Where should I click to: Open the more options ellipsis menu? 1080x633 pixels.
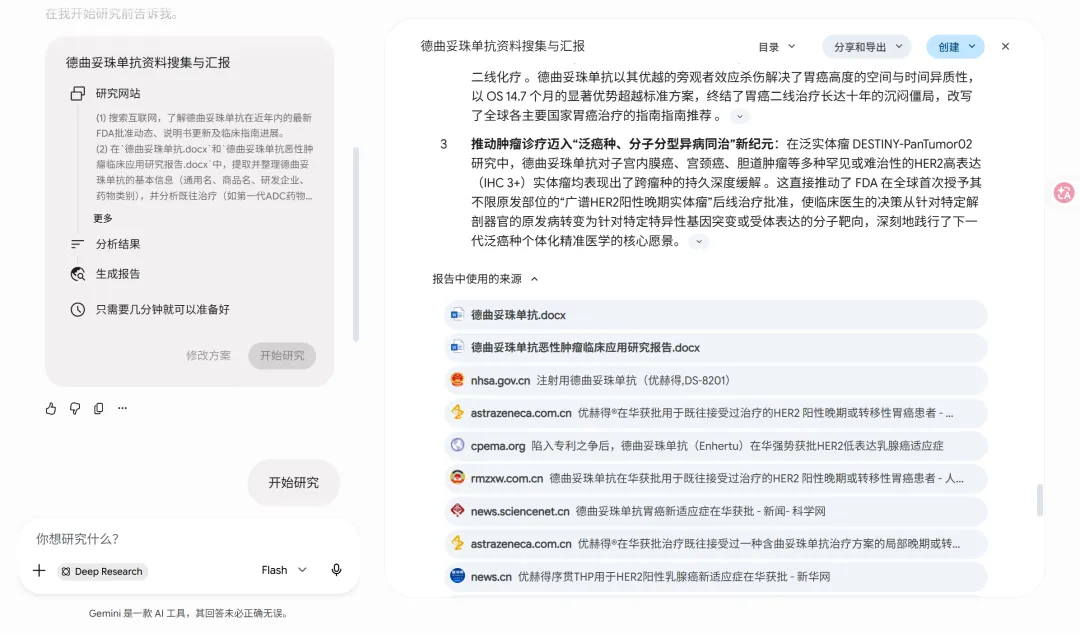123,408
